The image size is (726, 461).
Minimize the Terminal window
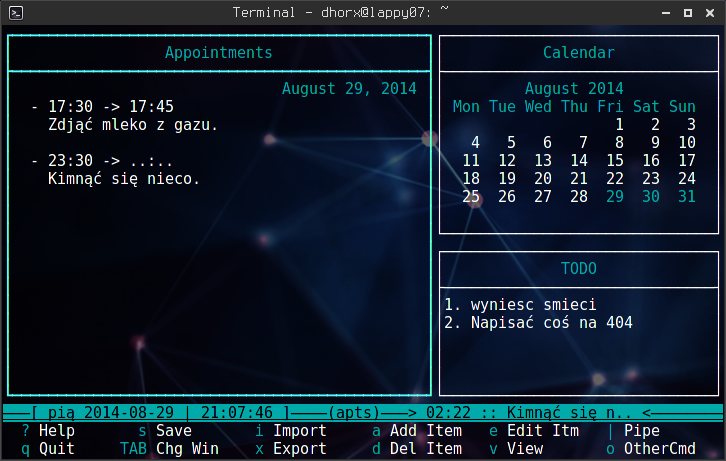pos(666,13)
